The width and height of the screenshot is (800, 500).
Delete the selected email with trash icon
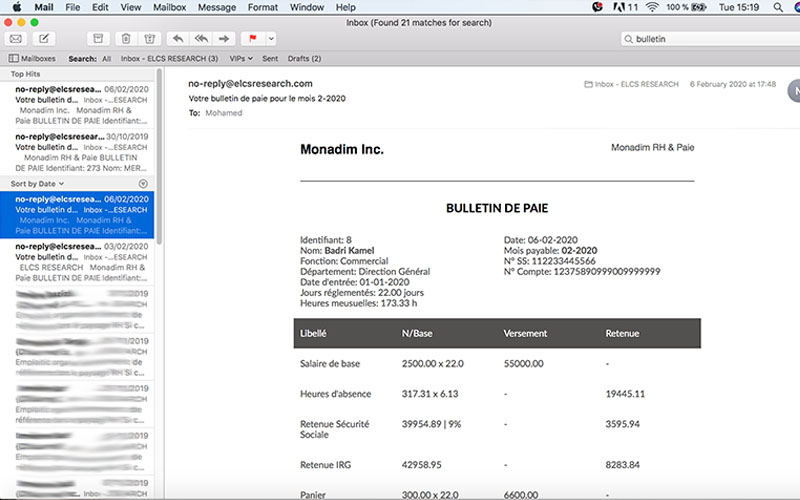[x=125, y=39]
